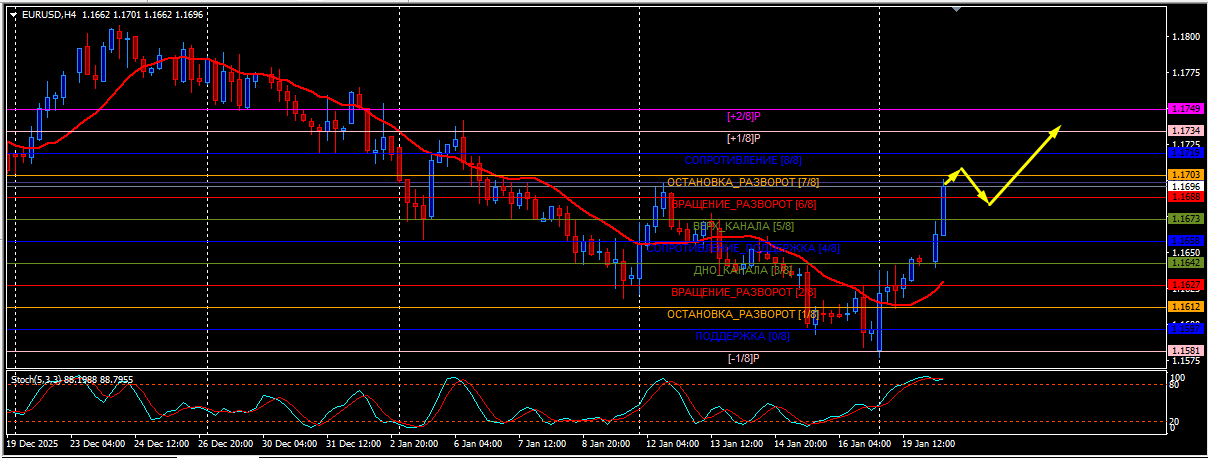
Task: Select the ДНО_КАНАЛА [3/8] label
Action: tap(743, 270)
